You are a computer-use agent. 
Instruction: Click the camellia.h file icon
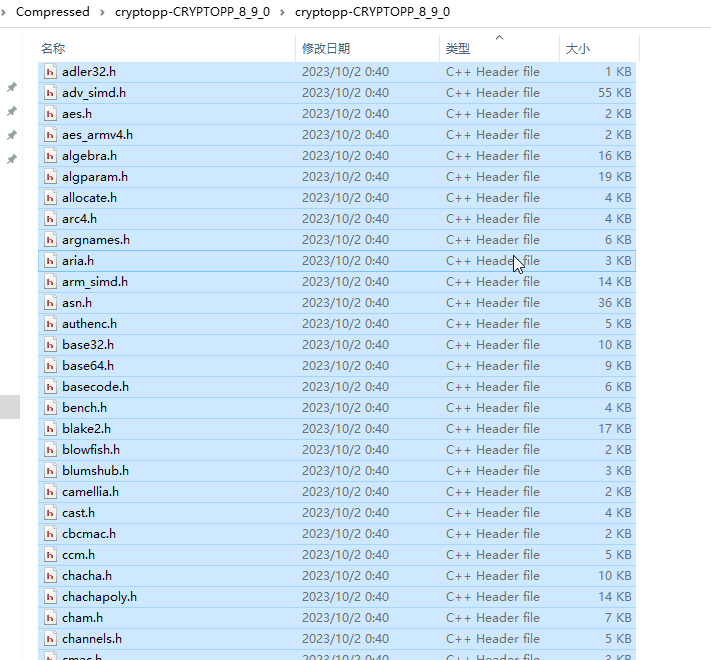tap(50, 492)
